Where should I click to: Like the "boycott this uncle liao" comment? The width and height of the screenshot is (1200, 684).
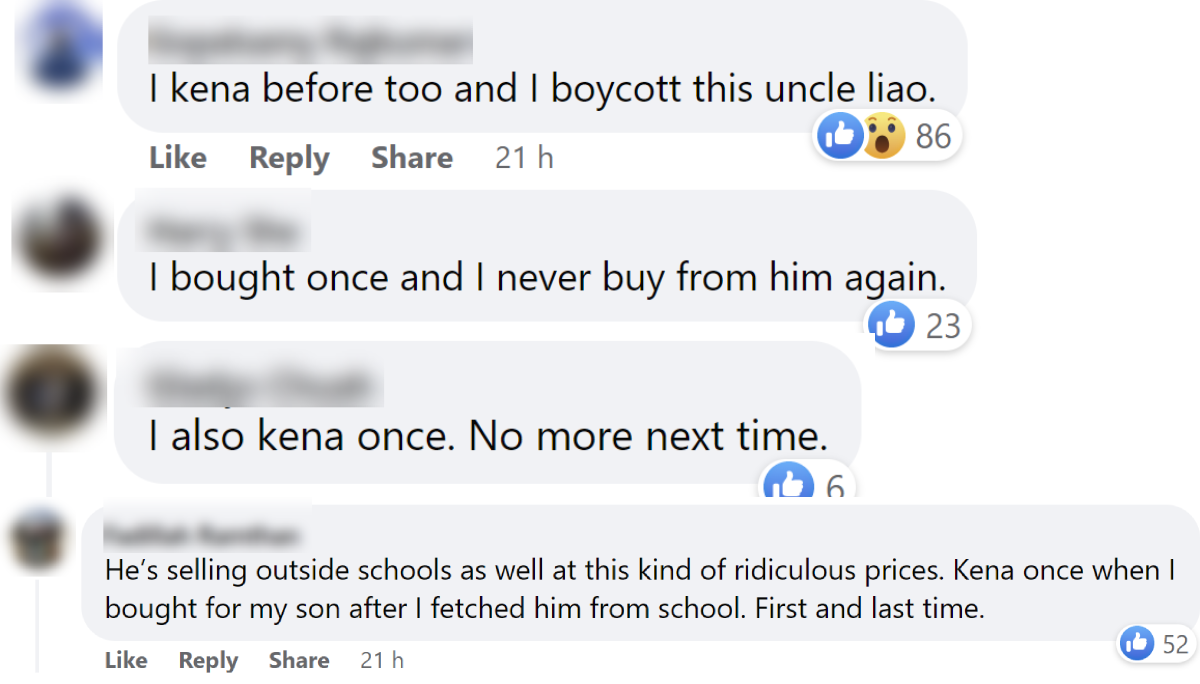coord(178,158)
